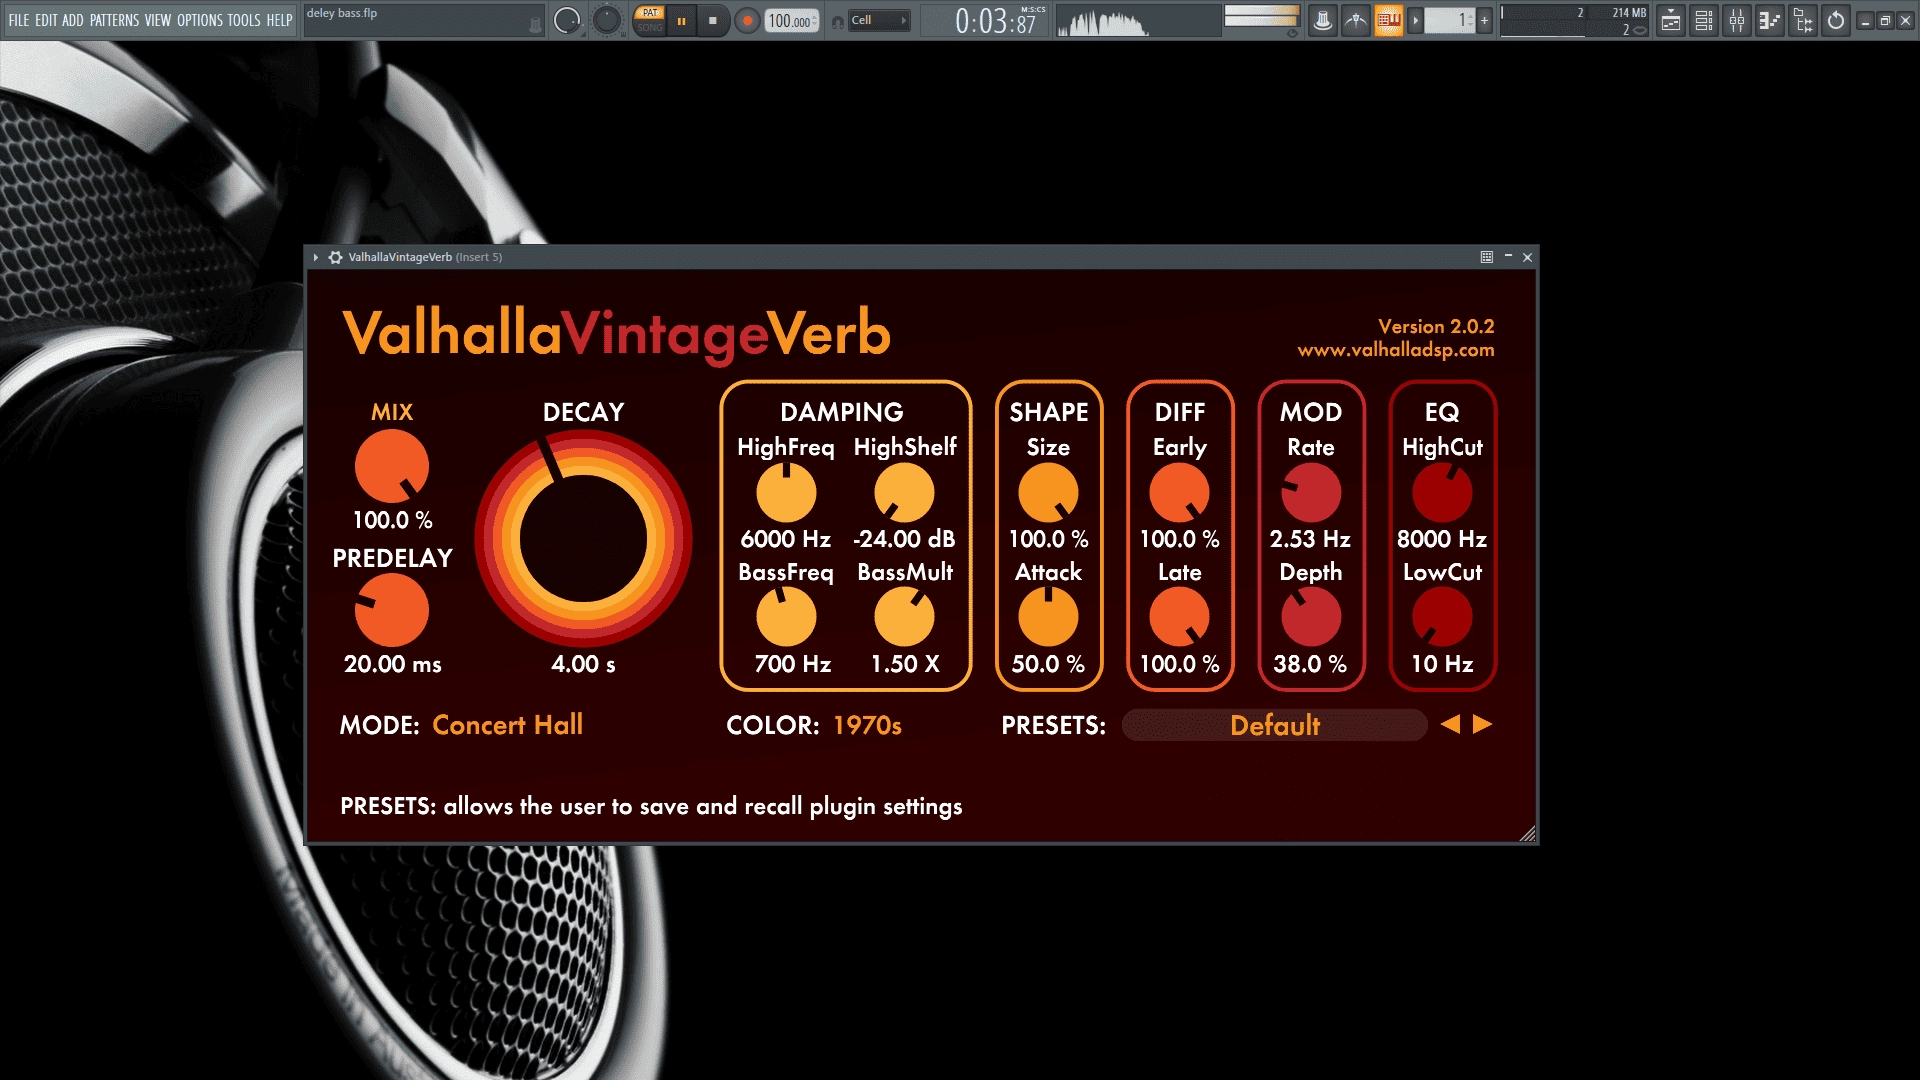
Task: Open the Piano roll icon
Action: pos(1770,20)
